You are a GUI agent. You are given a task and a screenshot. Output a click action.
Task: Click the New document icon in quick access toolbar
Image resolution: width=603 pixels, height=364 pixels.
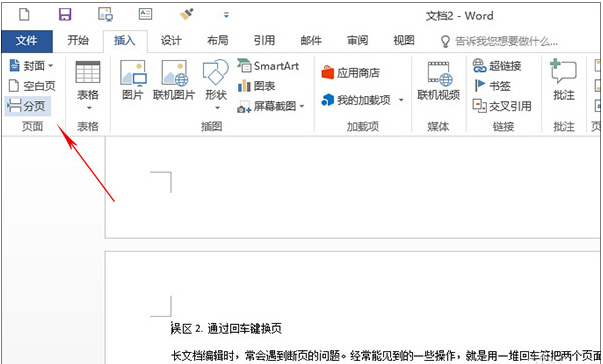[24, 15]
